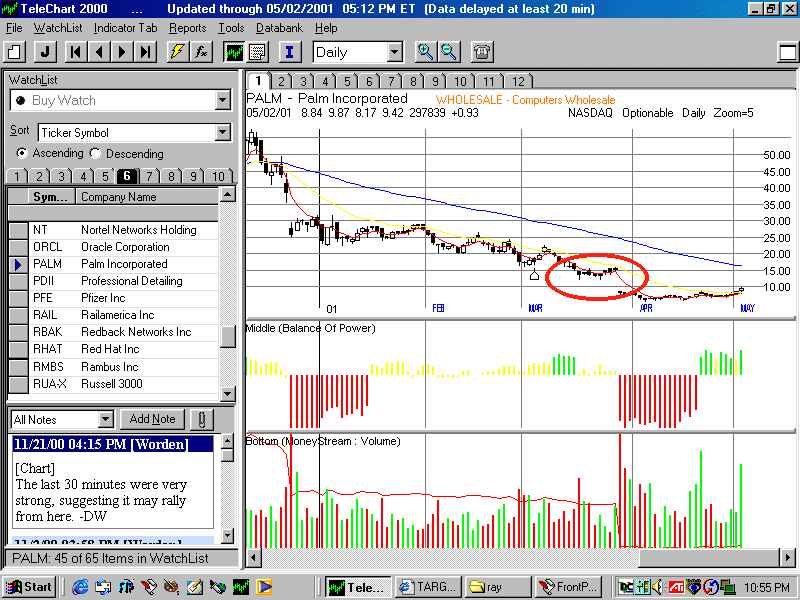
Task: Open the Reports menu
Action: pyautogui.click(x=188, y=28)
